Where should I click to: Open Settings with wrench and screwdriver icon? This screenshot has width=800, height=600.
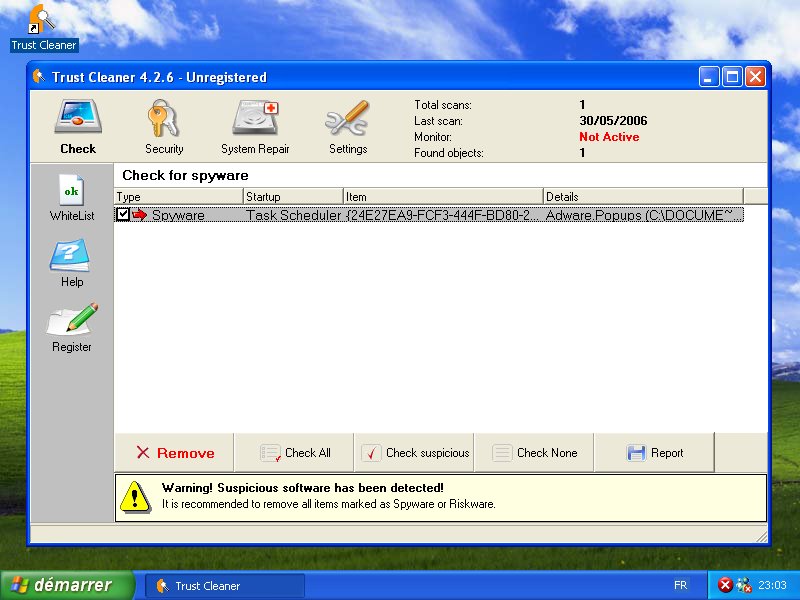347,118
